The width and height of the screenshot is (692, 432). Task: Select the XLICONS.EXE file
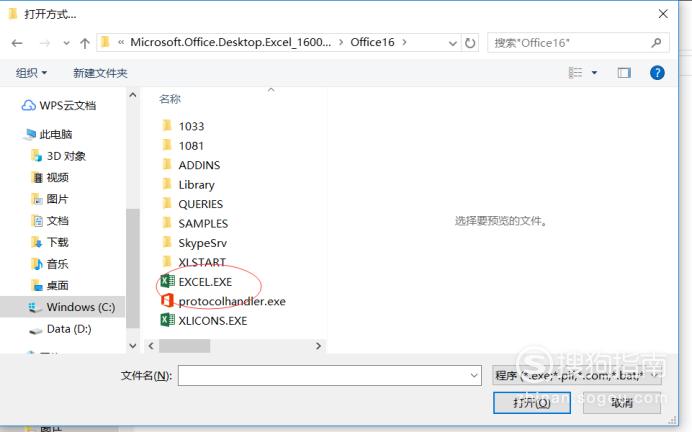204,320
